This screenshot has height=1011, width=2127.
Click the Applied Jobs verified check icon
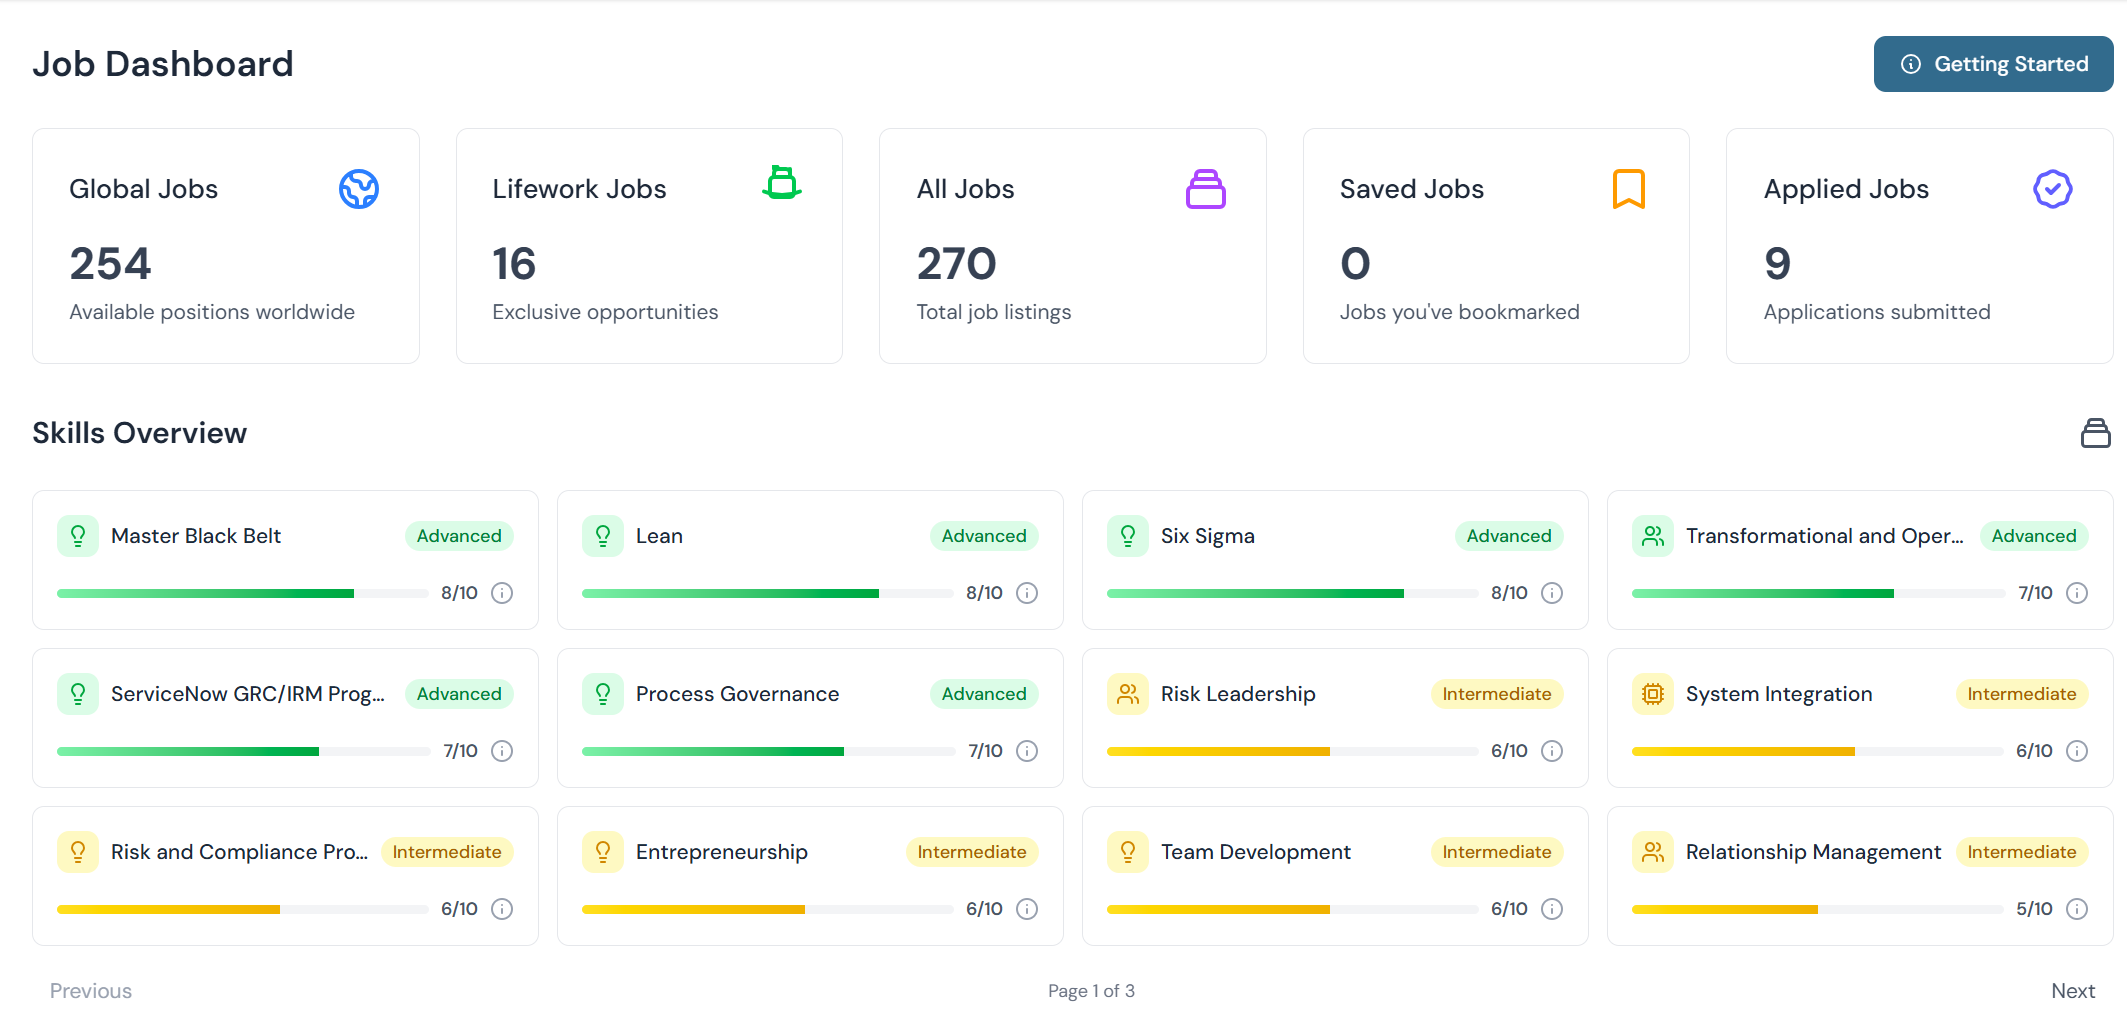point(2052,189)
